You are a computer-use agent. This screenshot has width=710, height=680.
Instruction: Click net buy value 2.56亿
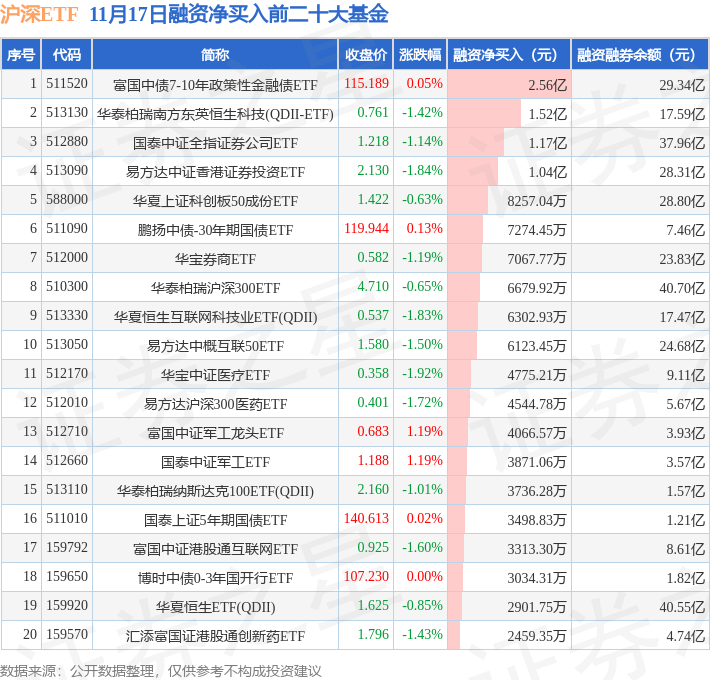(547, 85)
